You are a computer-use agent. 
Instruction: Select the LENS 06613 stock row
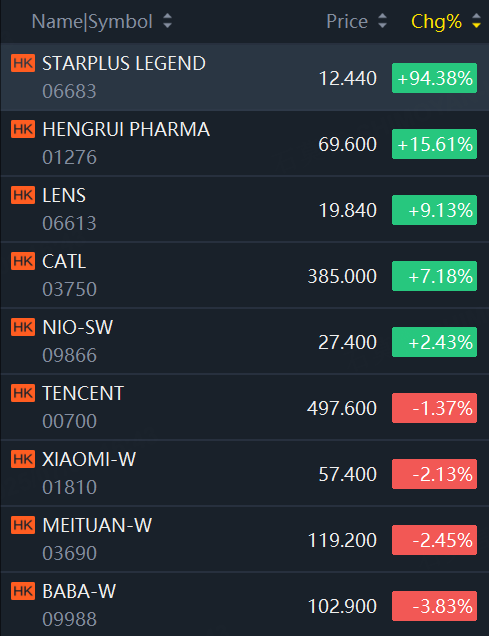(244, 209)
